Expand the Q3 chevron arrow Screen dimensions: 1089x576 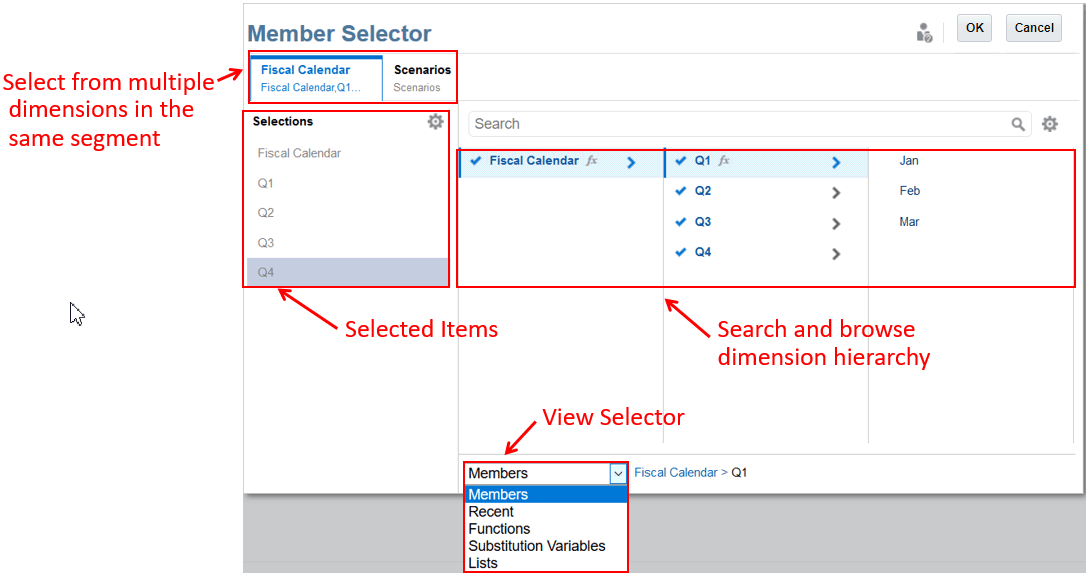point(836,224)
